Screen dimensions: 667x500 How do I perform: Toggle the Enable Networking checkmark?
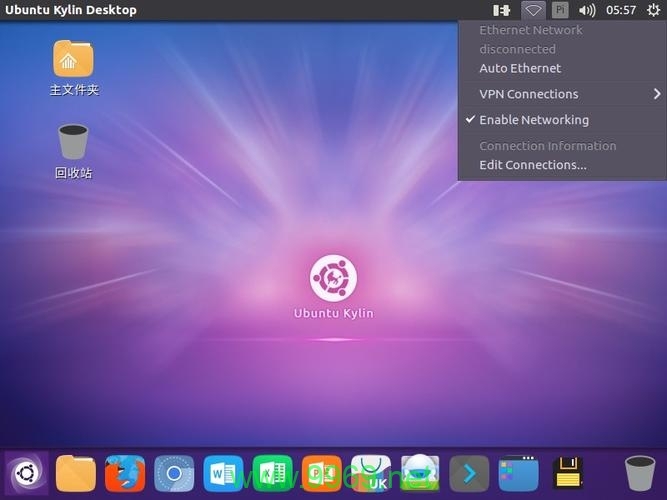tap(470, 120)
